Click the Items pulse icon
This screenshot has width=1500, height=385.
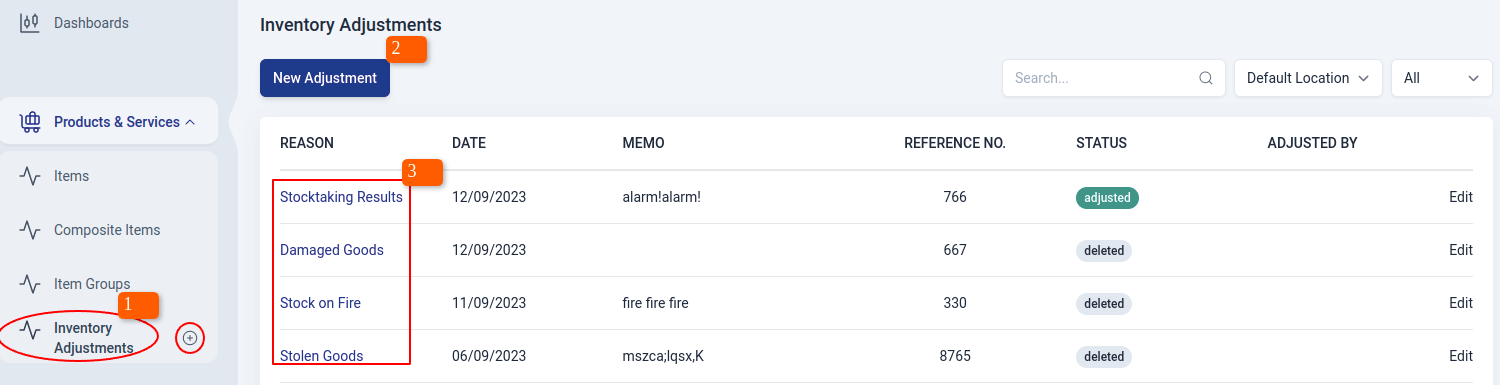30,176
